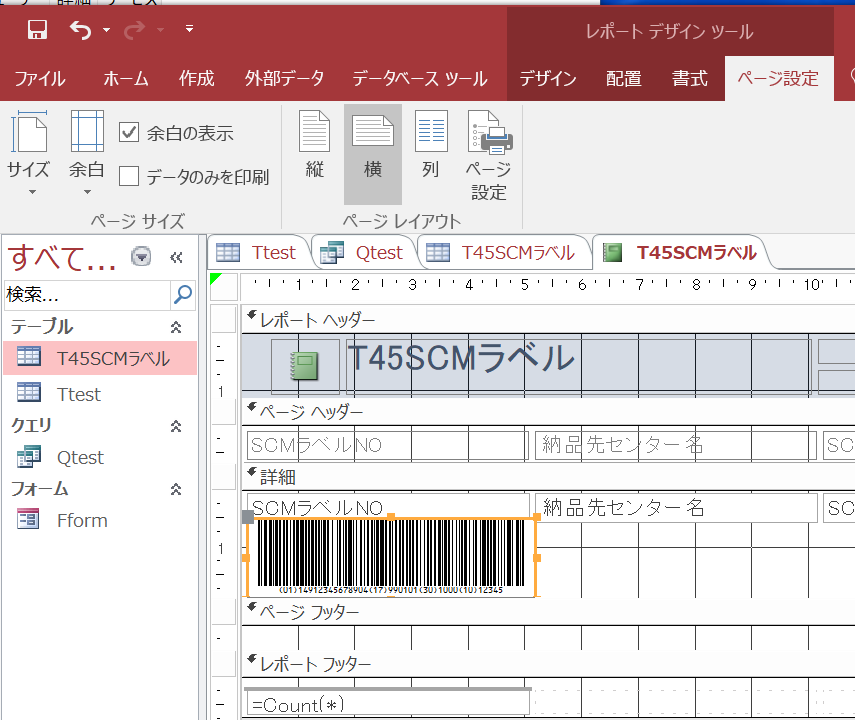The image size is (855, 720).
Task: Switch to the ホーム ribbon tab
Action: [x=125, y=79]
